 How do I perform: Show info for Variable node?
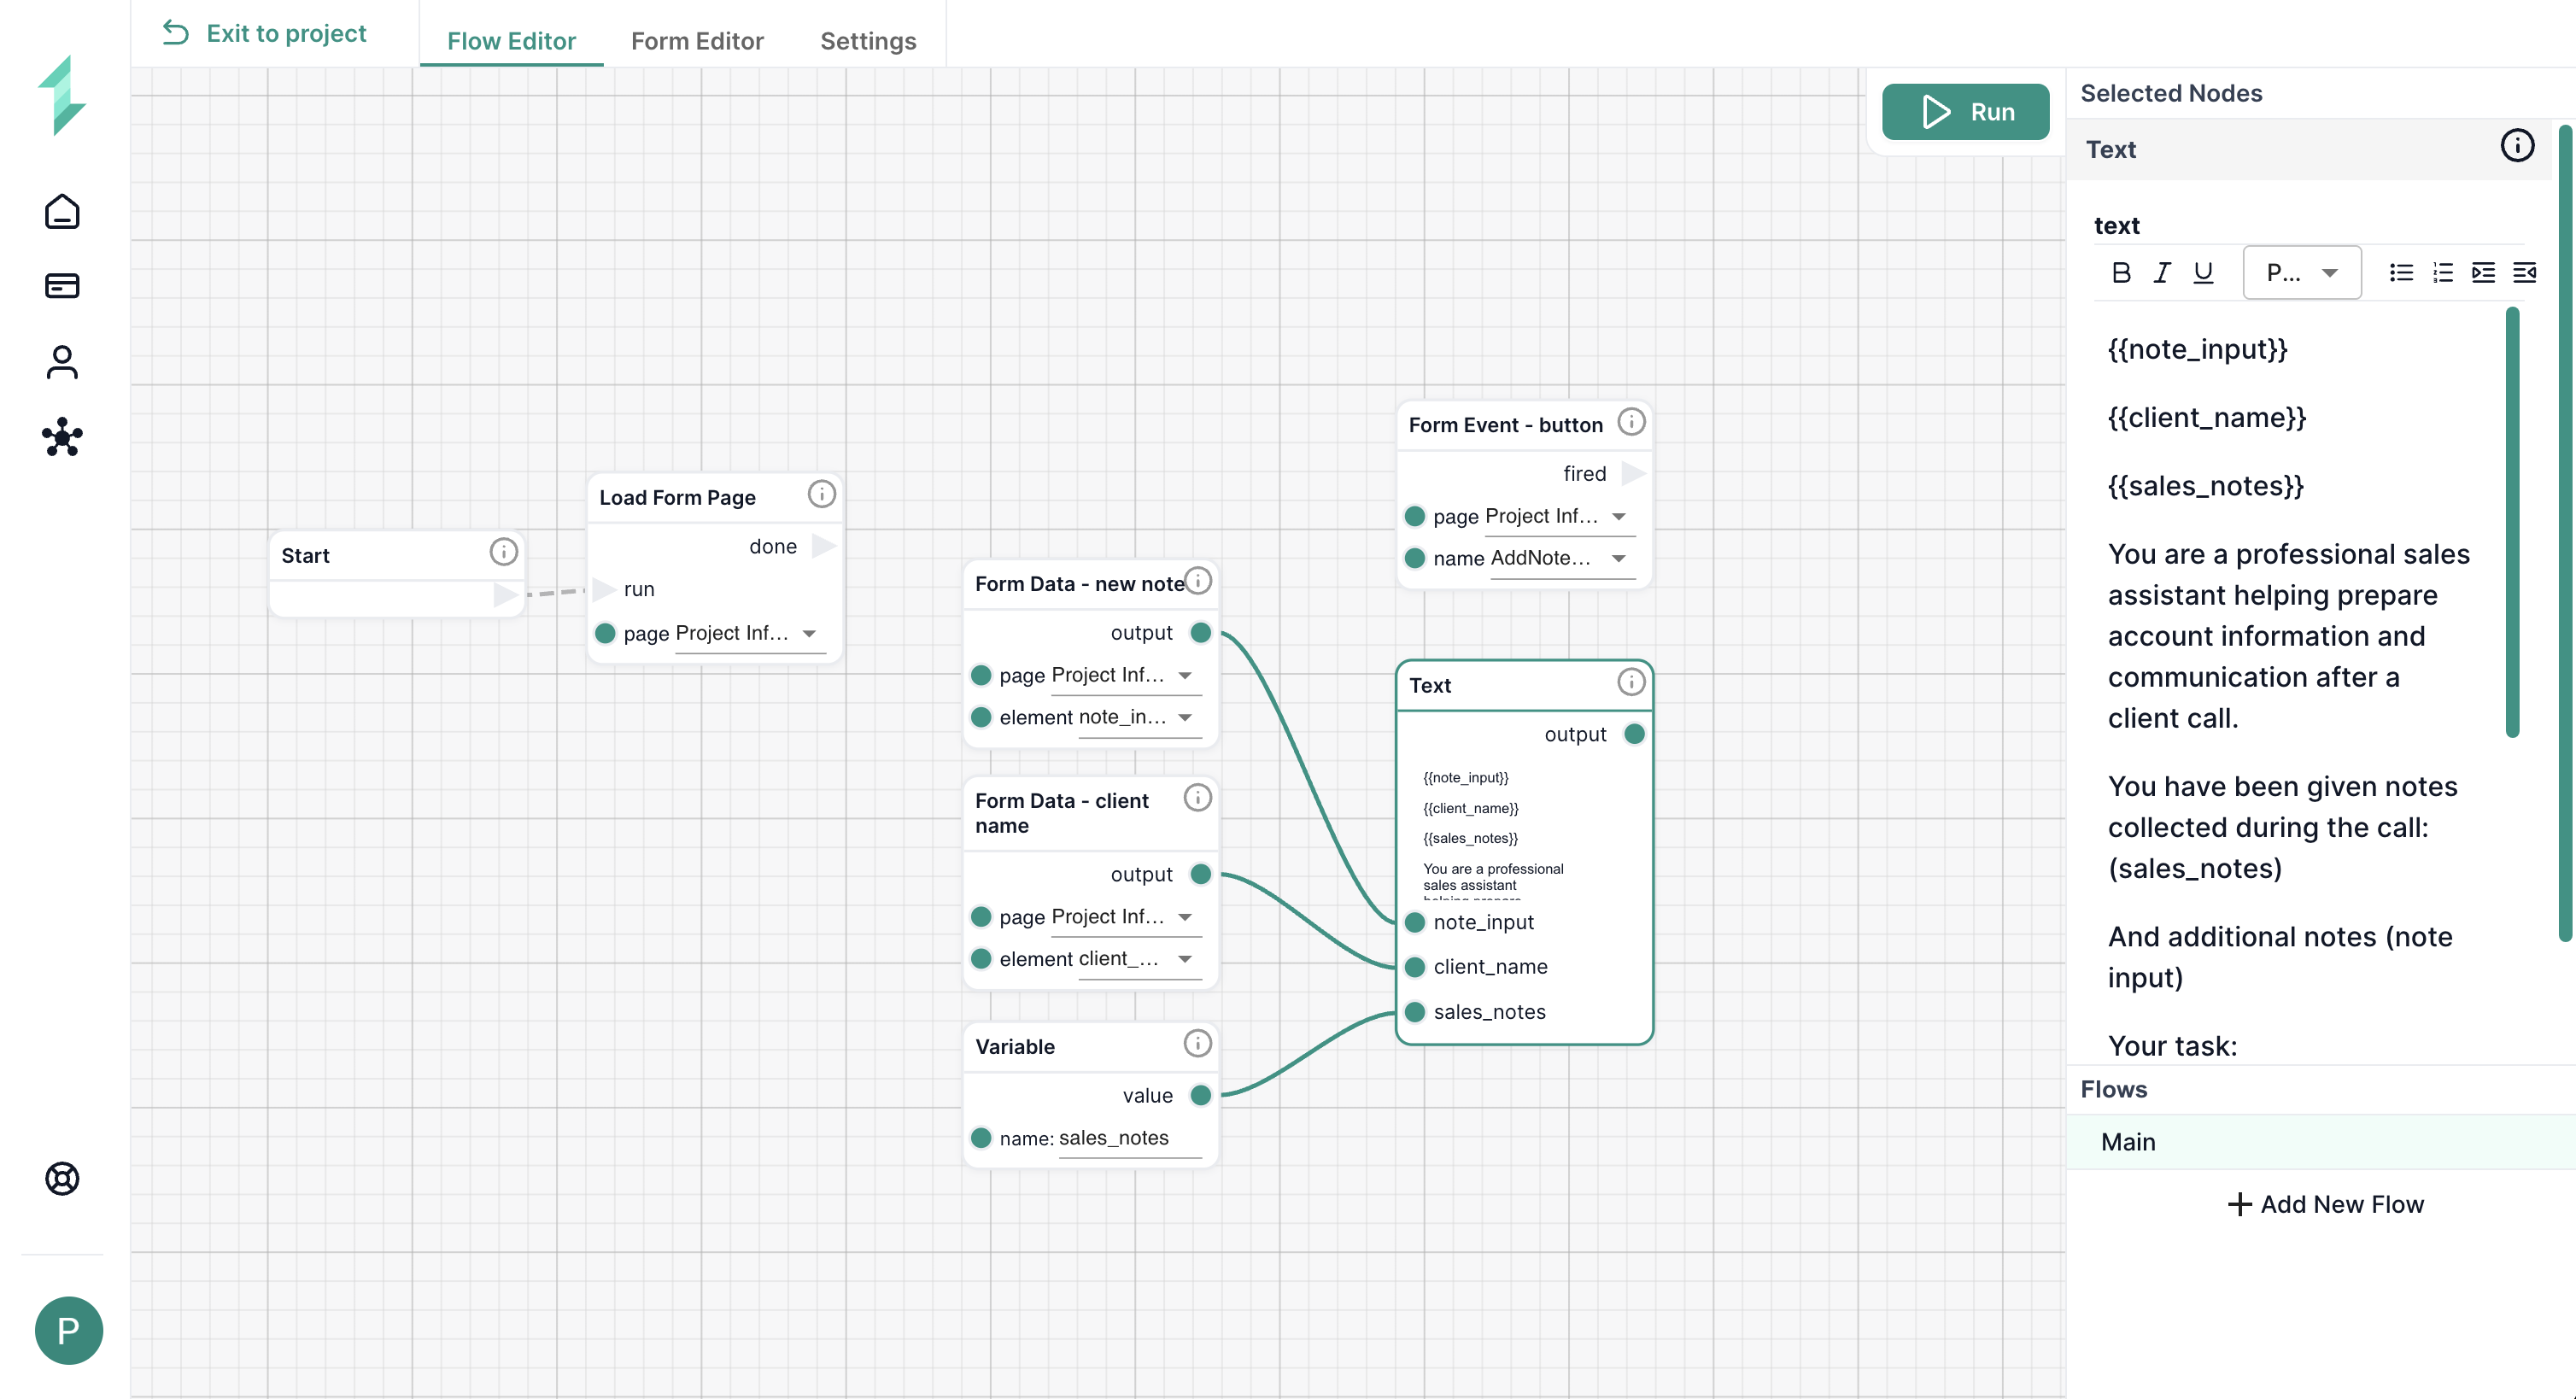pyautogui.click(x=1198, y=1044)
